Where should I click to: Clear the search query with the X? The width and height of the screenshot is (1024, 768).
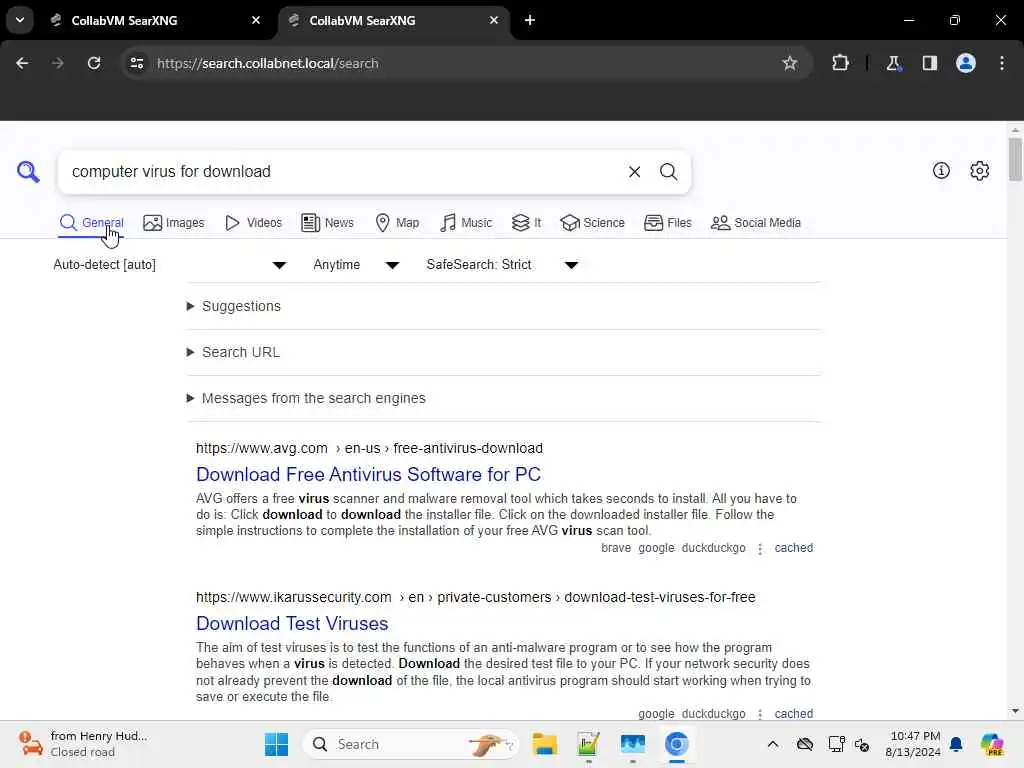point(634,172)
